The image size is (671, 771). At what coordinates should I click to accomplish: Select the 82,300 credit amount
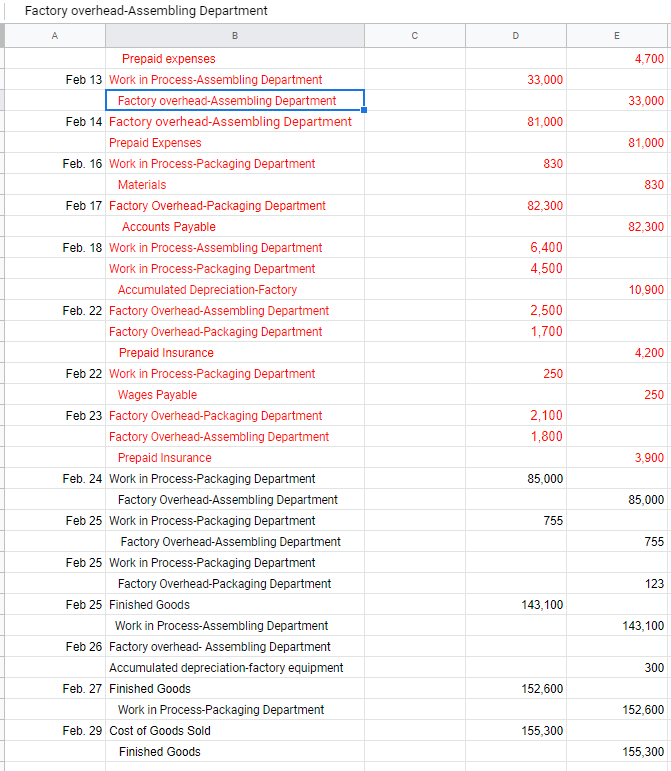point(617,227)
